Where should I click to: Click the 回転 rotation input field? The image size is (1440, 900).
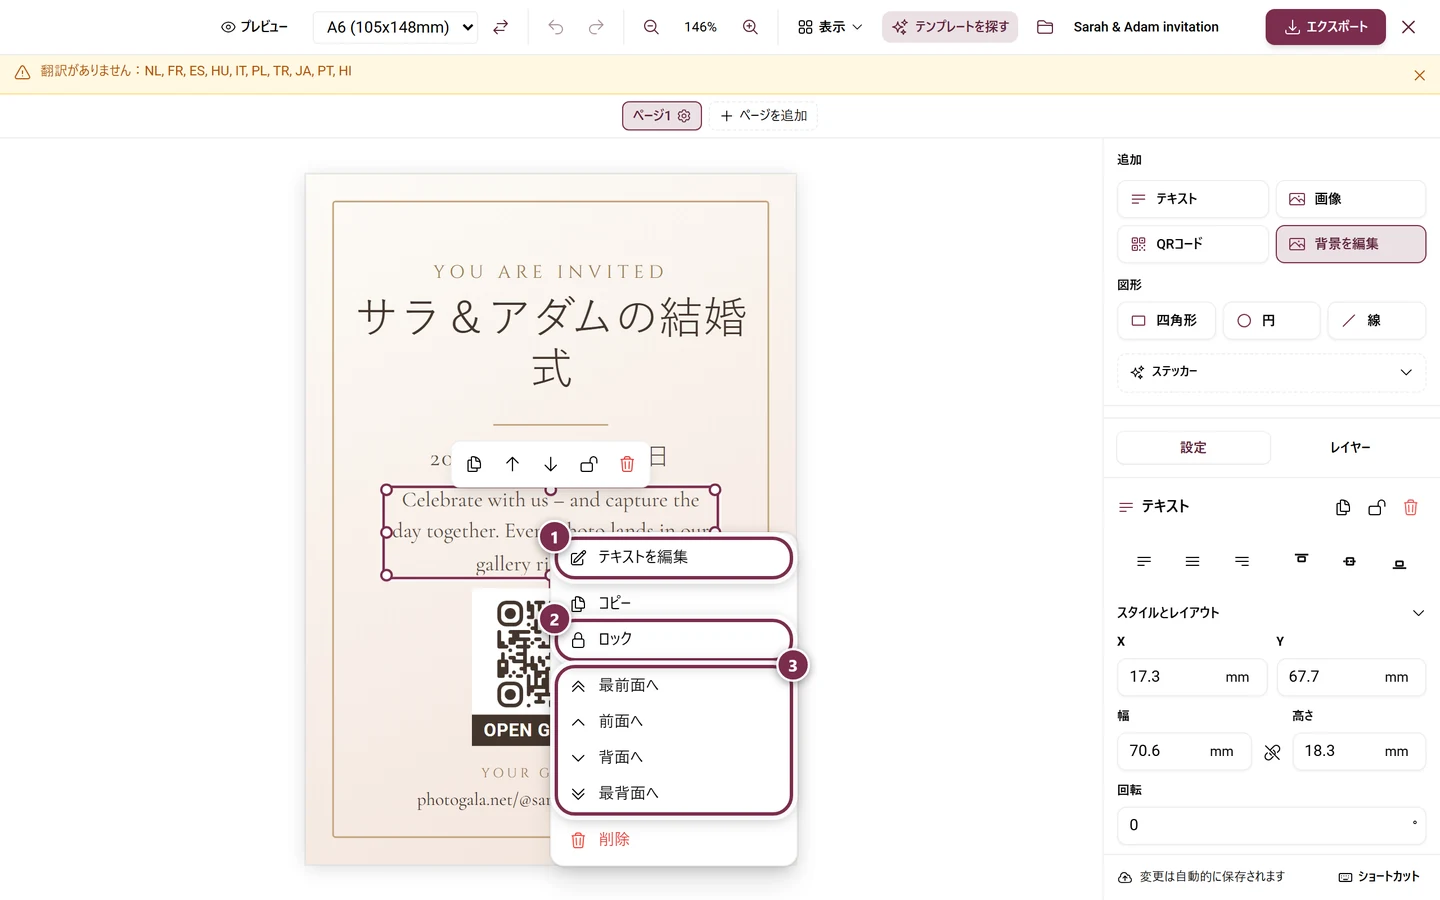tap(1271, 826)
